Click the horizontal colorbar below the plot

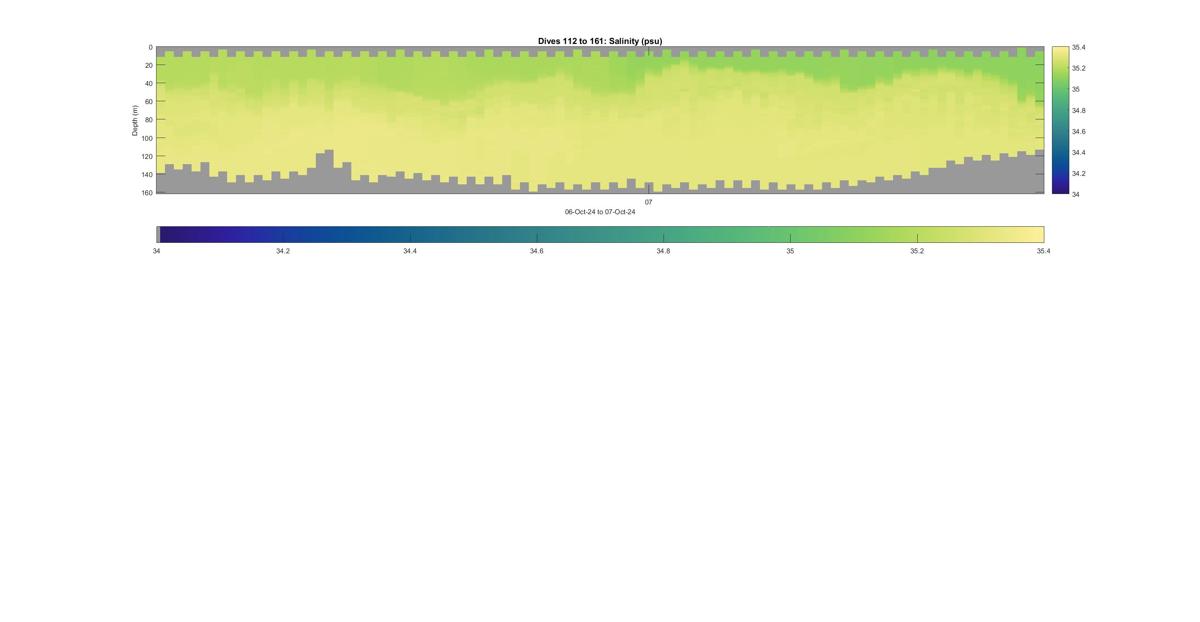click(x=600, y=234)
